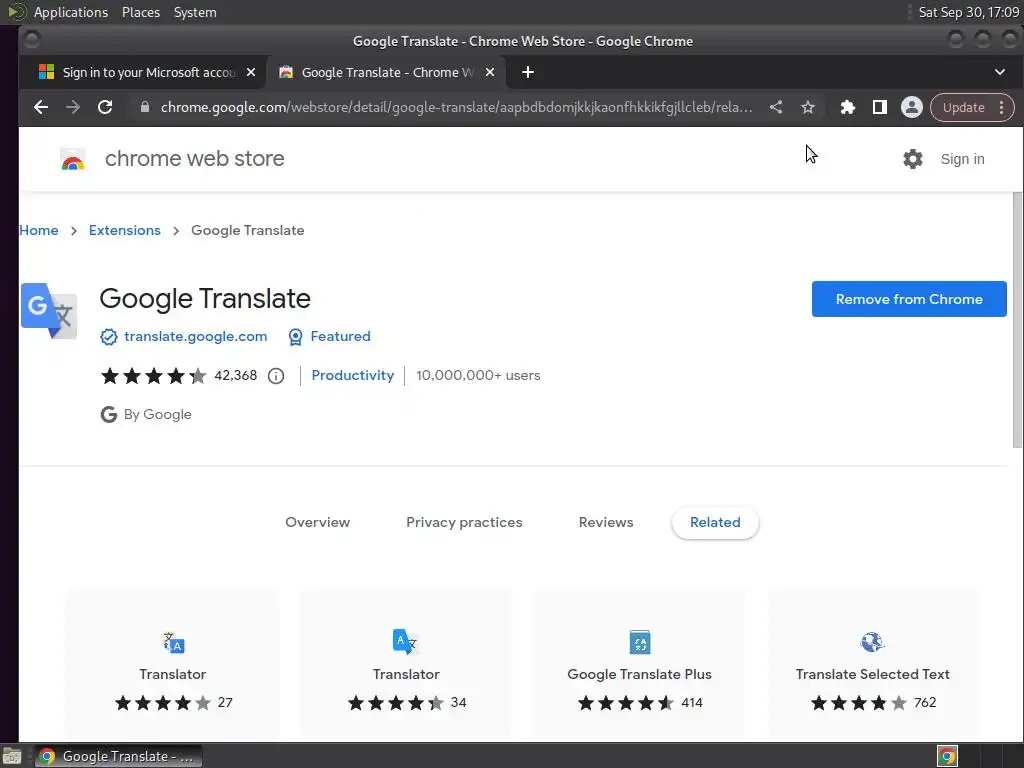
Task: Share this page icon in address bar
Action: (776, 107)
